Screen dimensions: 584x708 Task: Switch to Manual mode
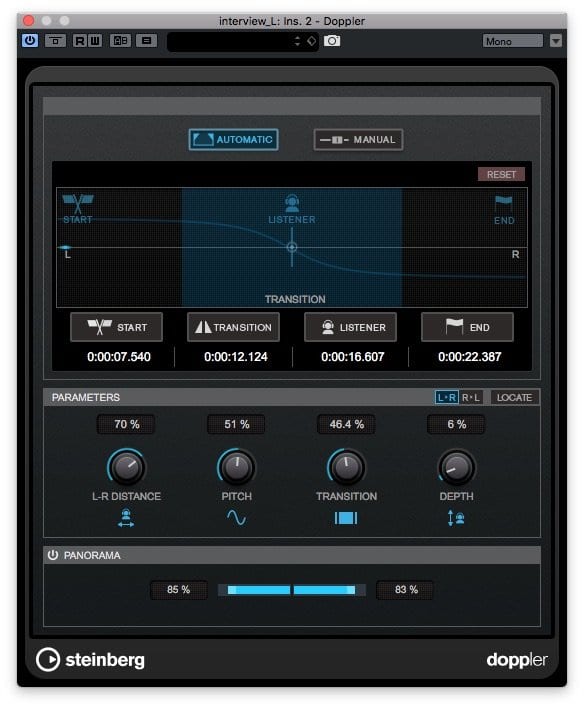pyautogui.click(x=358, y=140)
